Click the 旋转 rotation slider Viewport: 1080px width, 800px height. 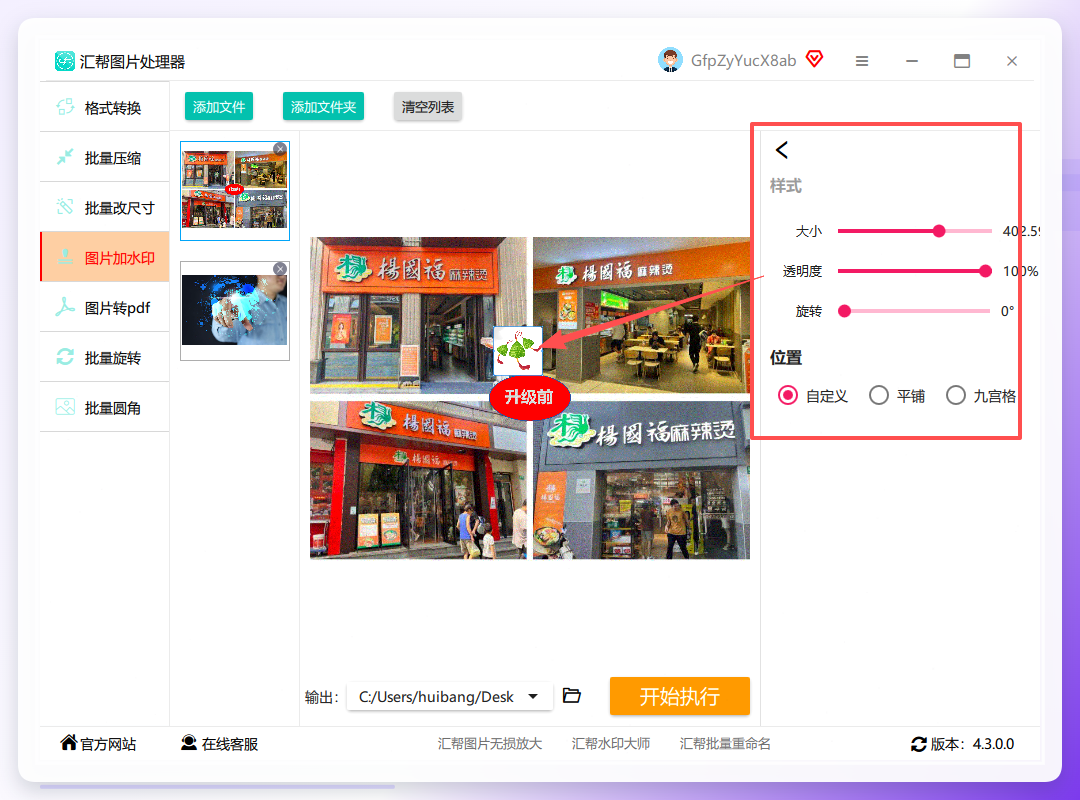[x=915, y=311]
